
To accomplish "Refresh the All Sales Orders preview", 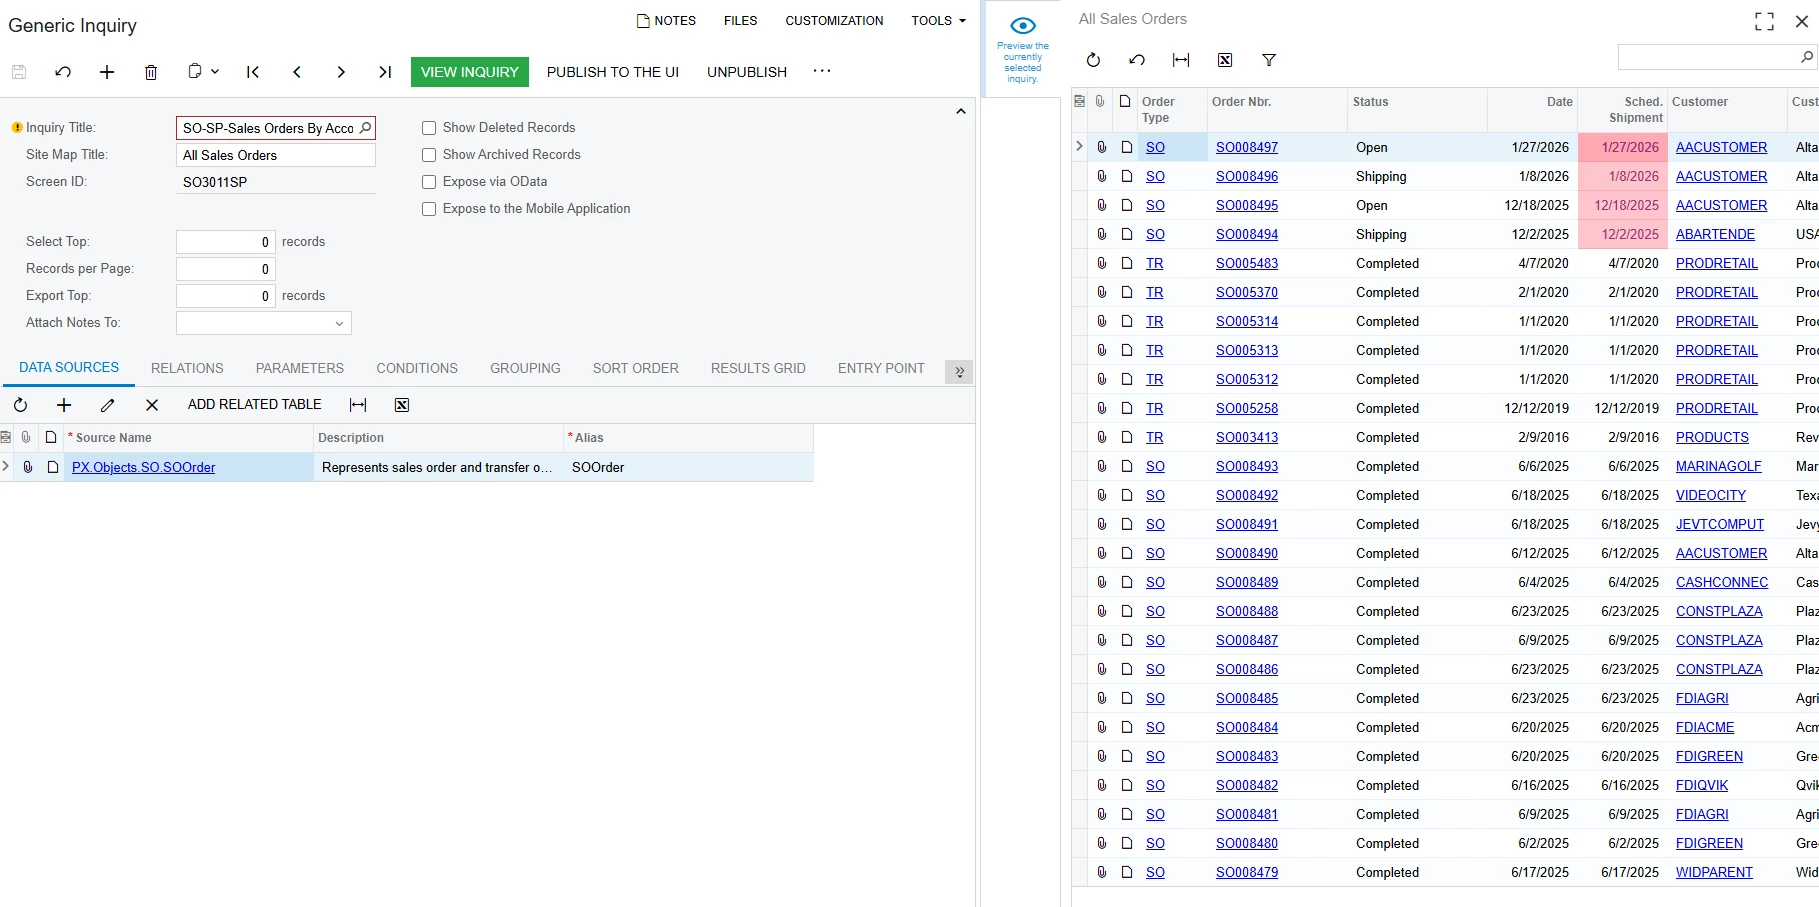I will (x=1093, y=60).
